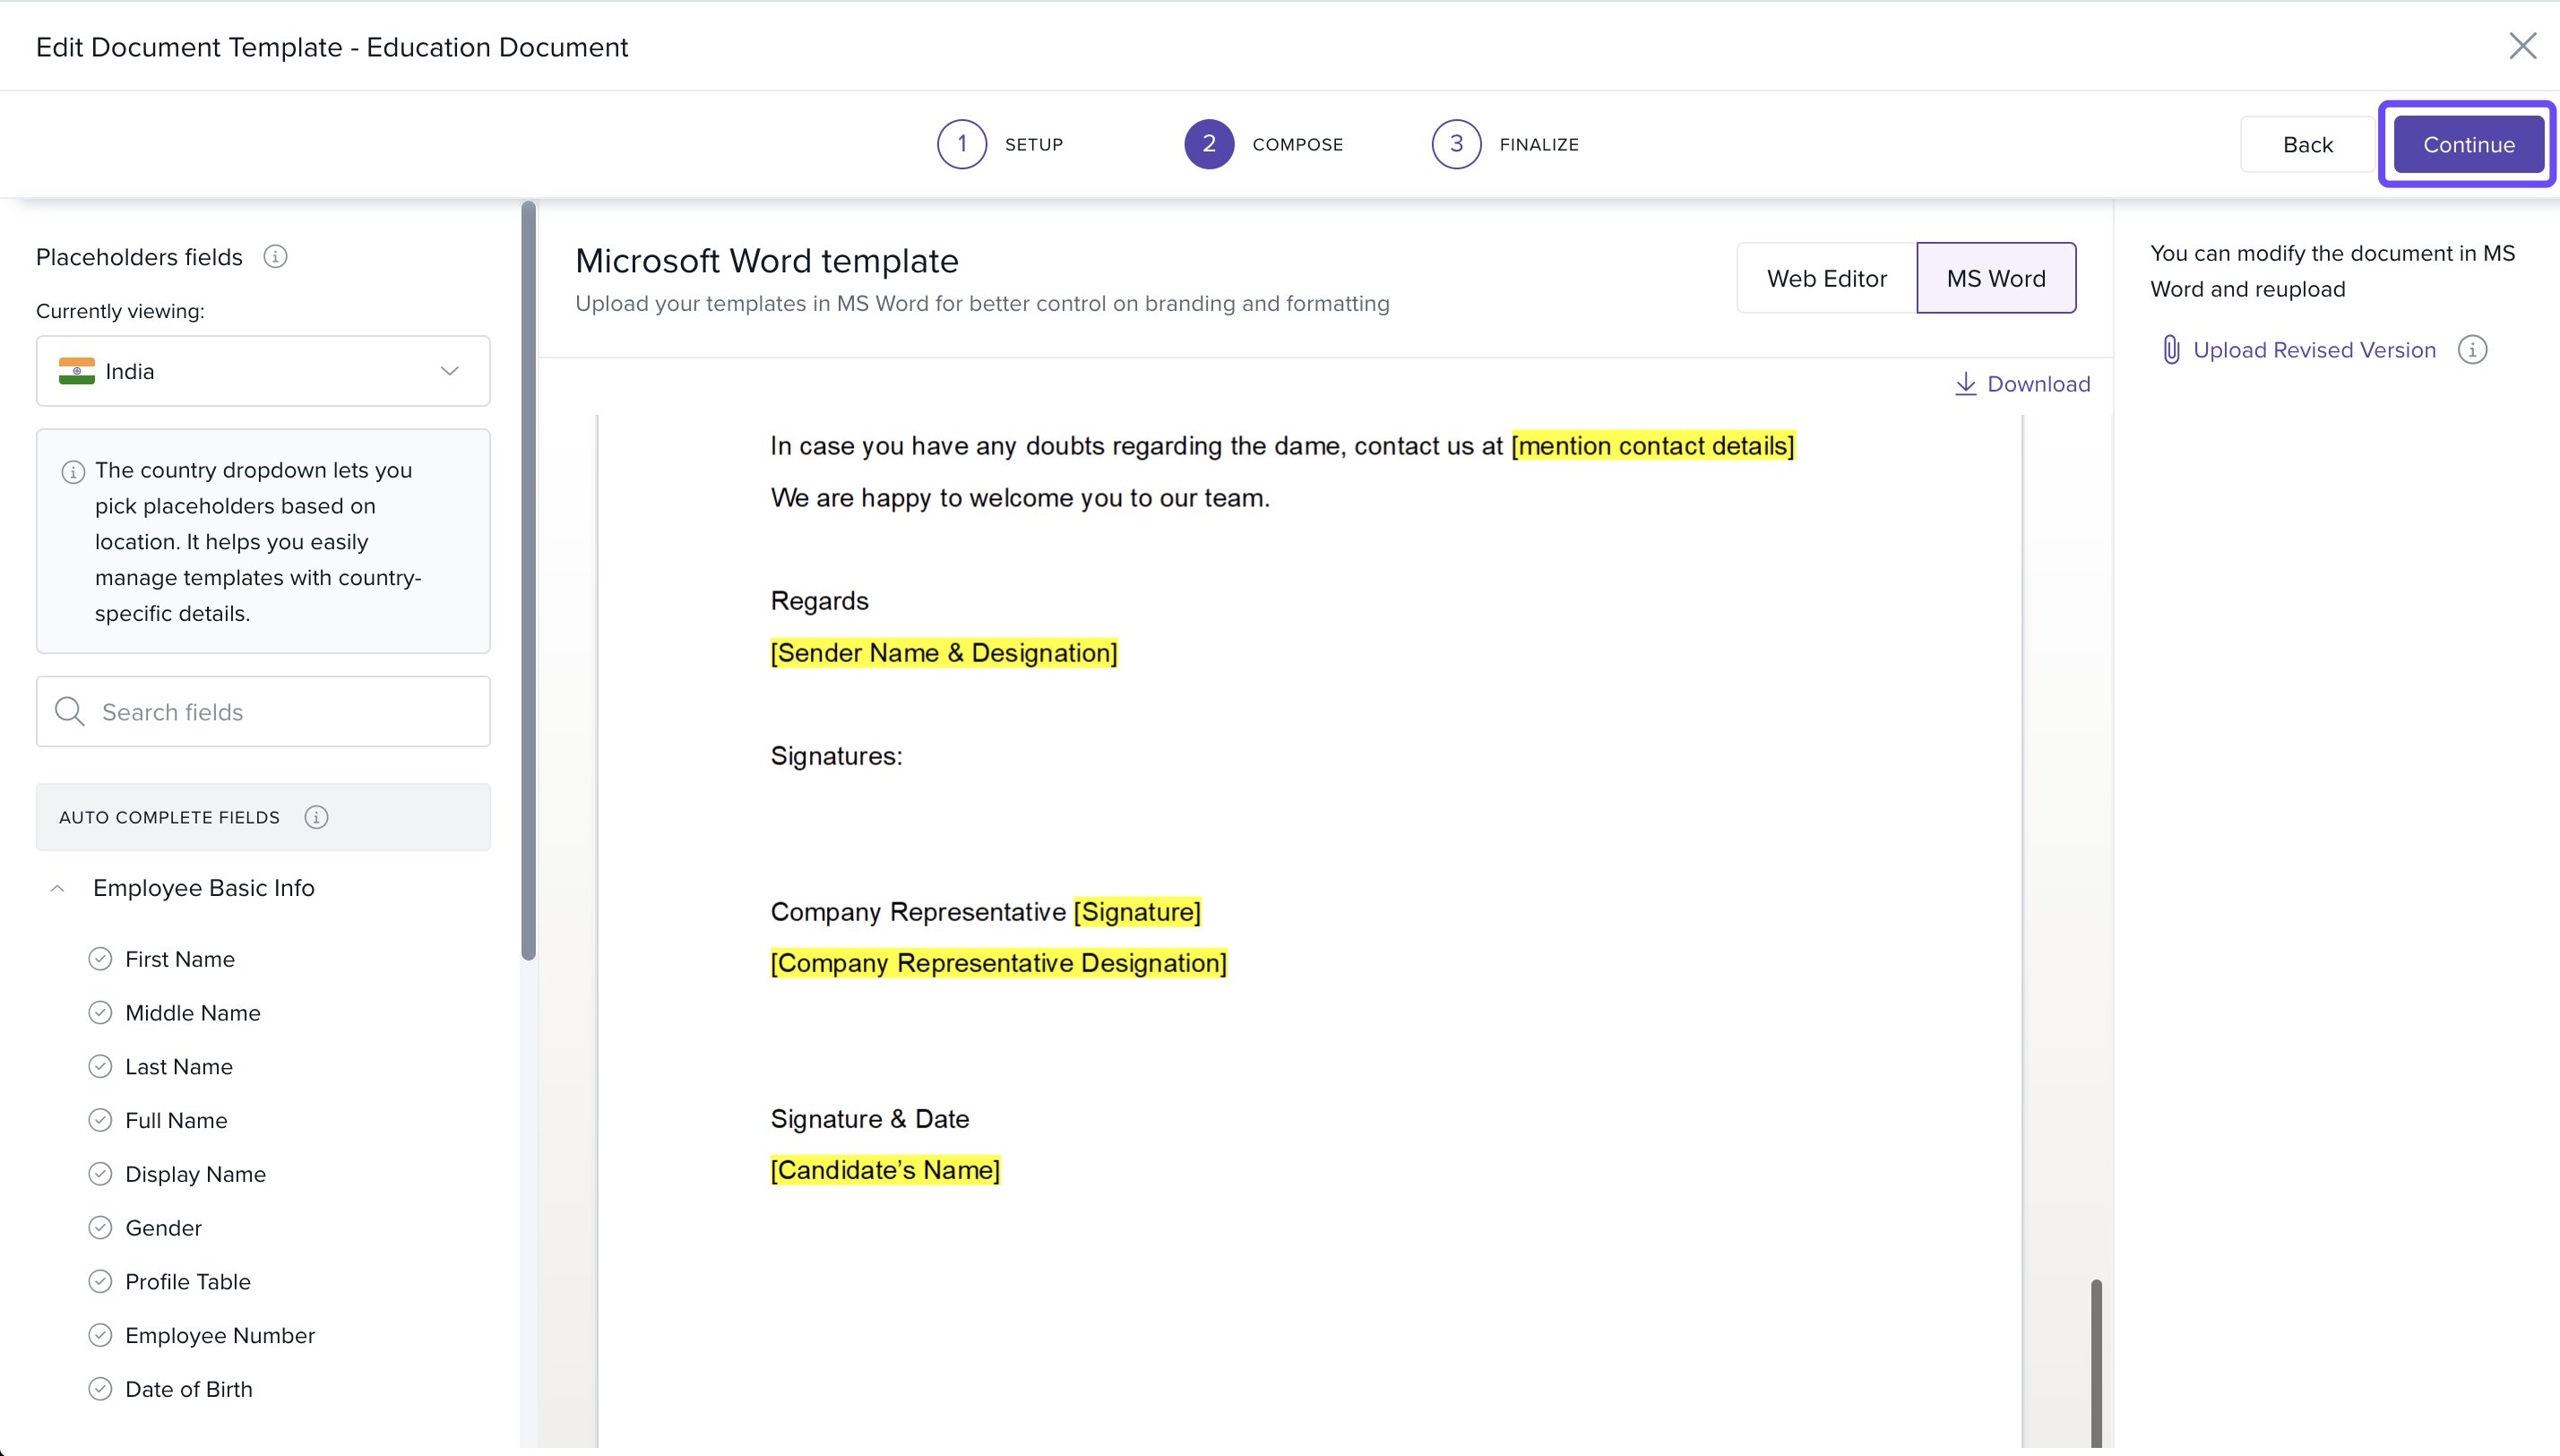Select the Gender placeholder checkmark

point(100,1228)
